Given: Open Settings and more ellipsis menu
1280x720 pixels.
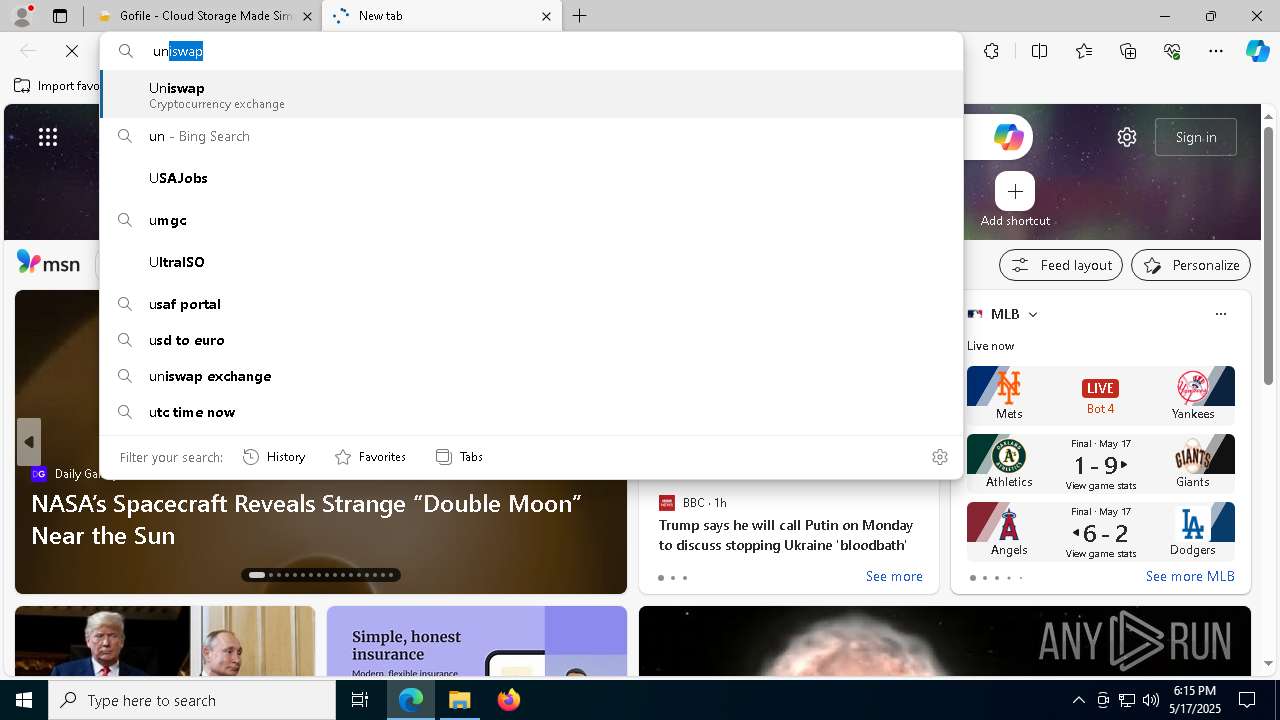Looking at the screenshot, I should pyautogui.click(x=1216, y=51).
